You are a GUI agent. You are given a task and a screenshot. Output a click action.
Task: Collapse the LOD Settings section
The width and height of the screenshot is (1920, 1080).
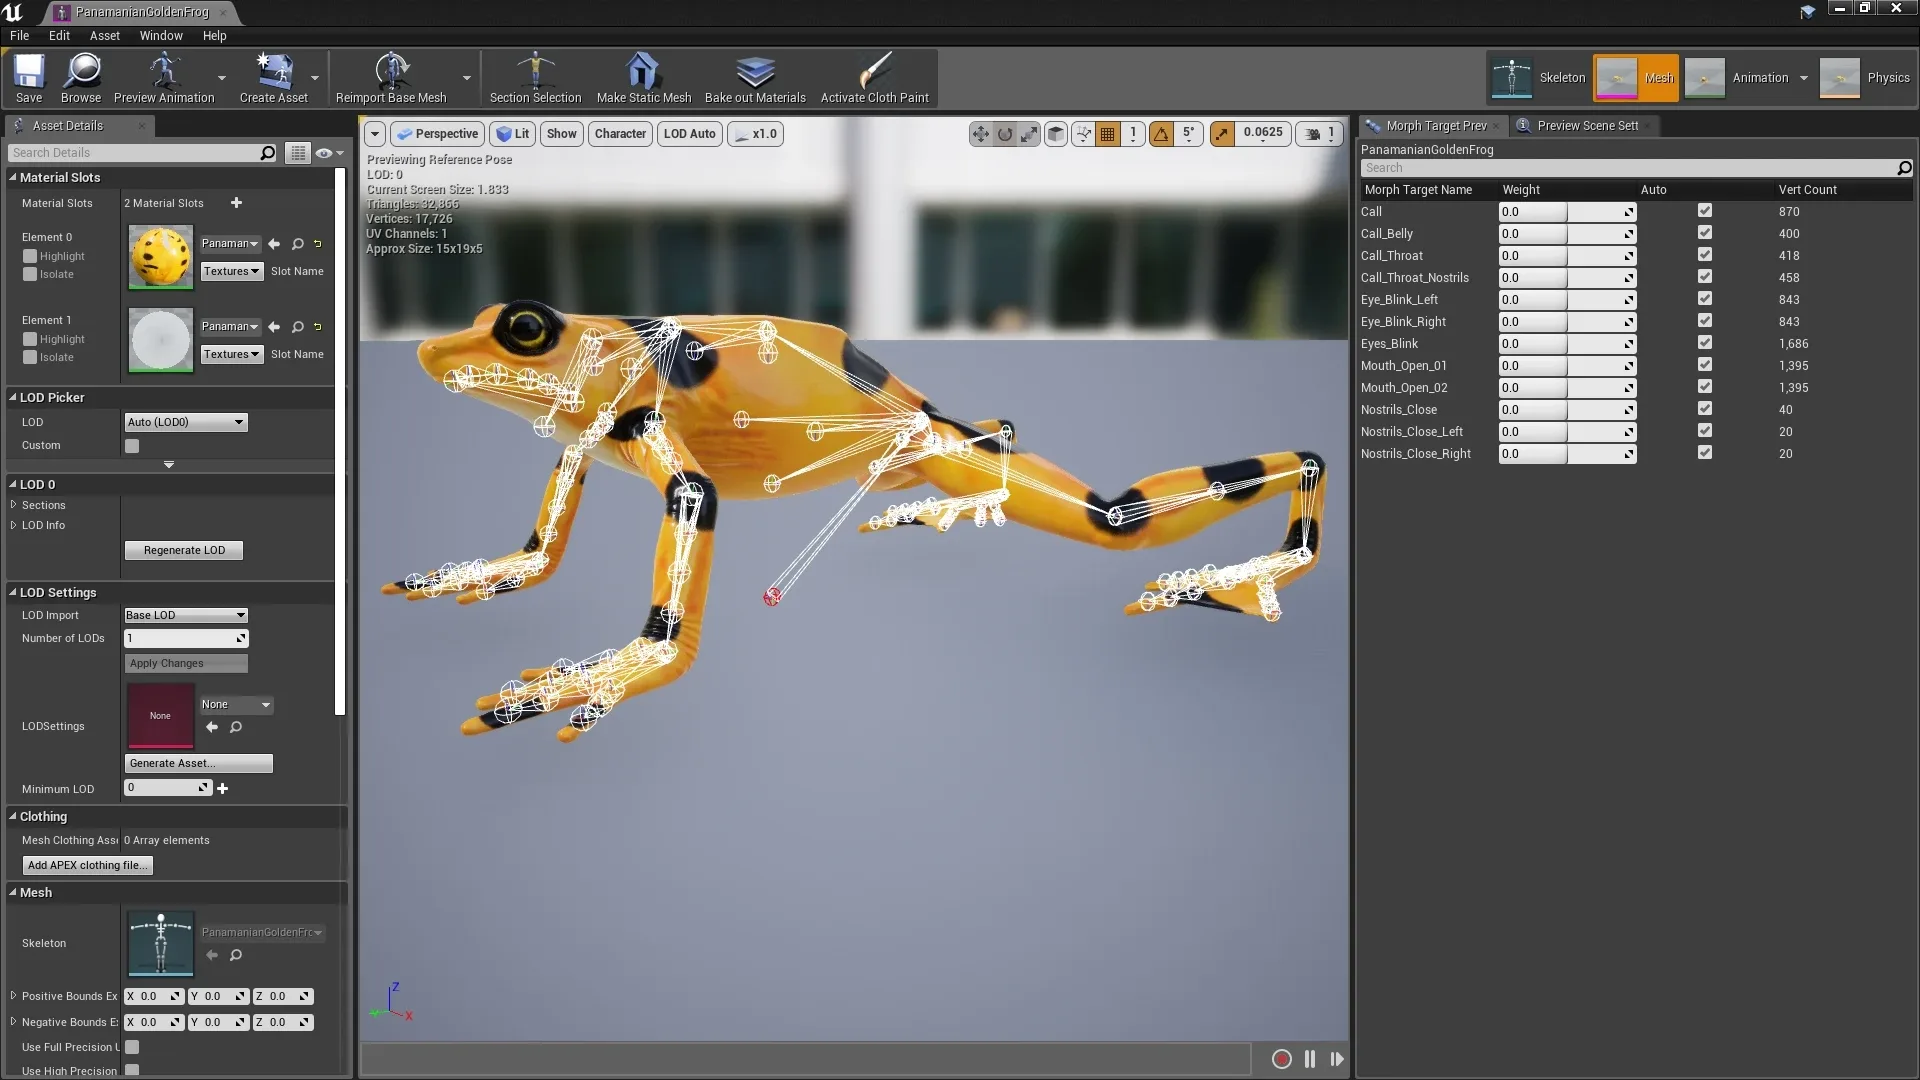[13, 592]
